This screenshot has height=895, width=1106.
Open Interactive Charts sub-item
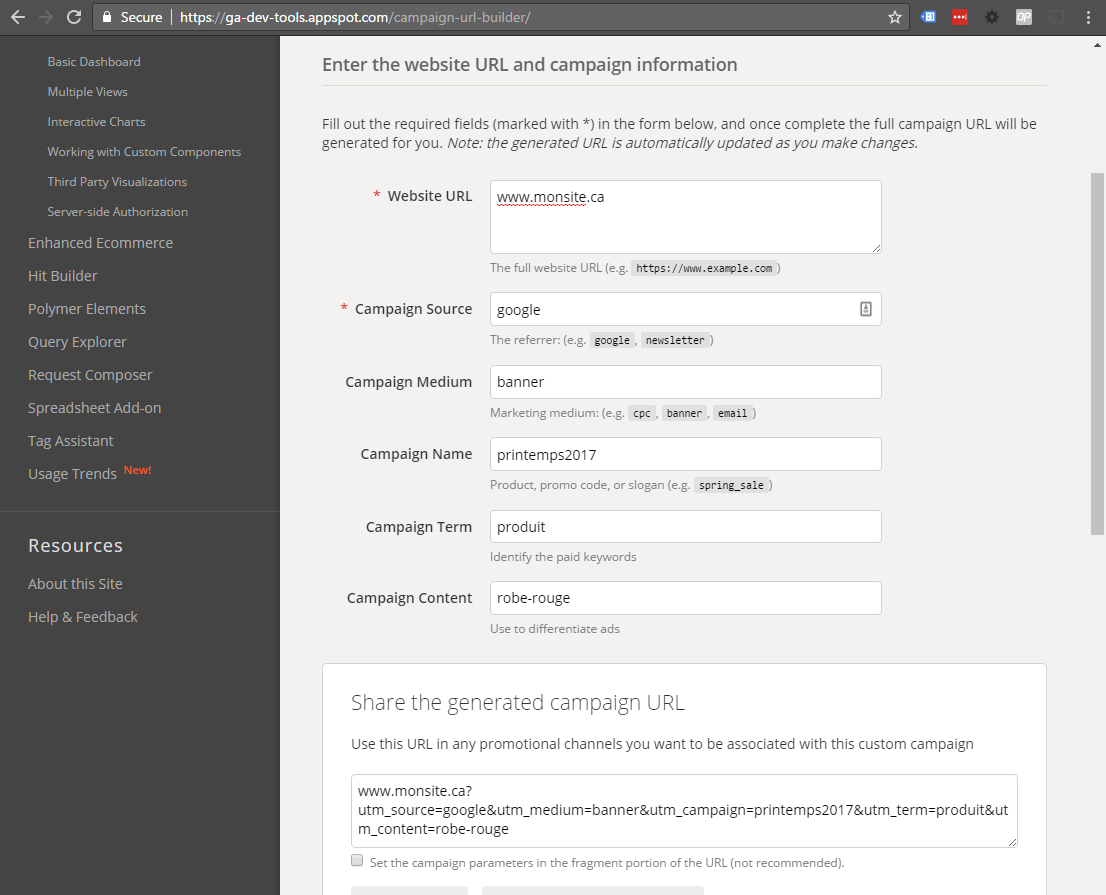pos(96,122)
